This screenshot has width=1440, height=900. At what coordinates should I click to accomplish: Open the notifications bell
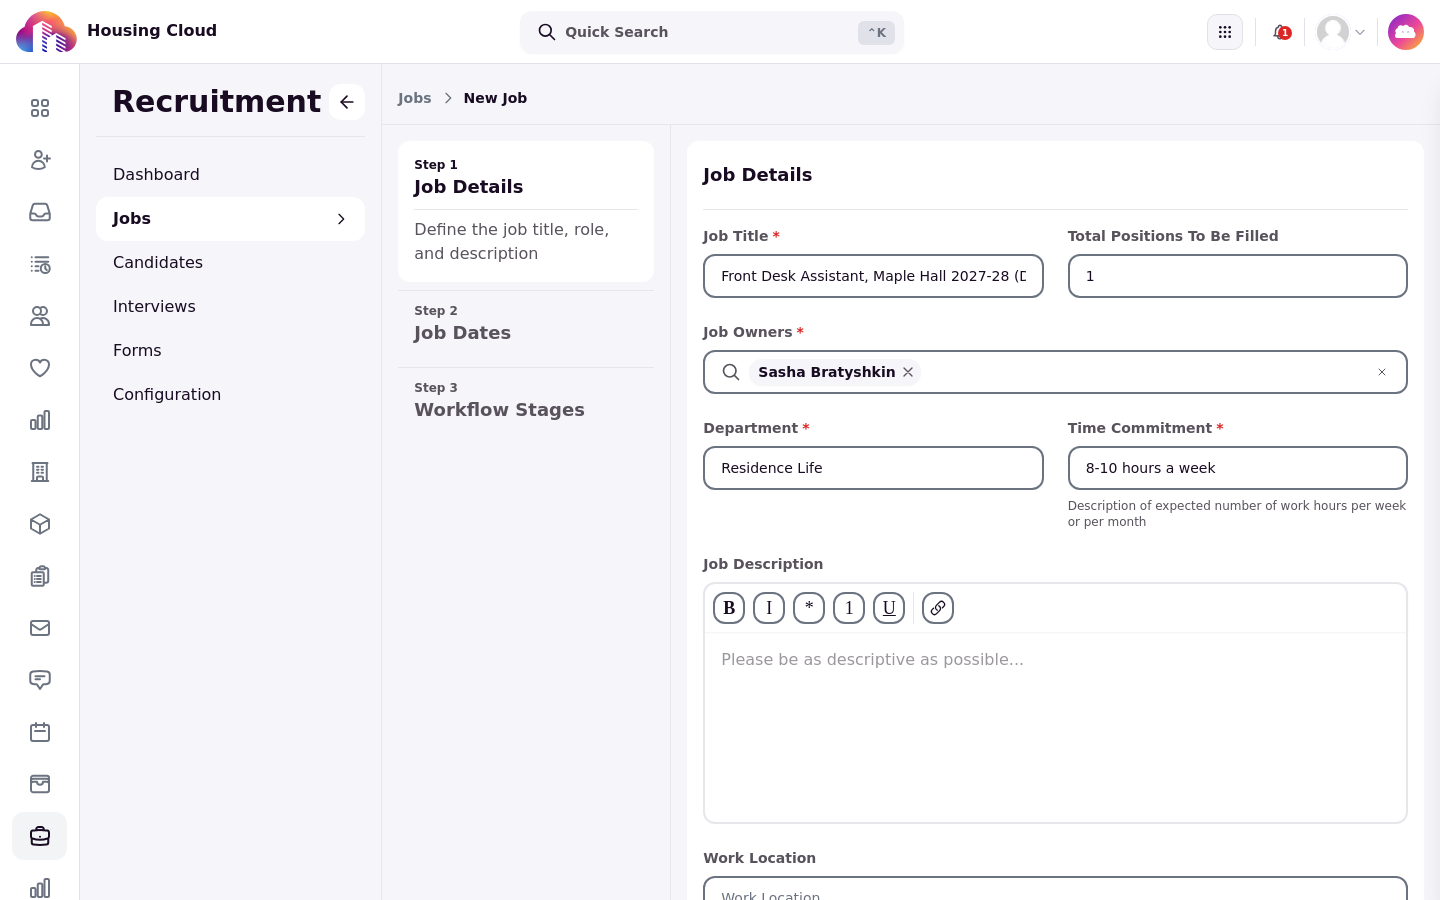coord(1281,32)
